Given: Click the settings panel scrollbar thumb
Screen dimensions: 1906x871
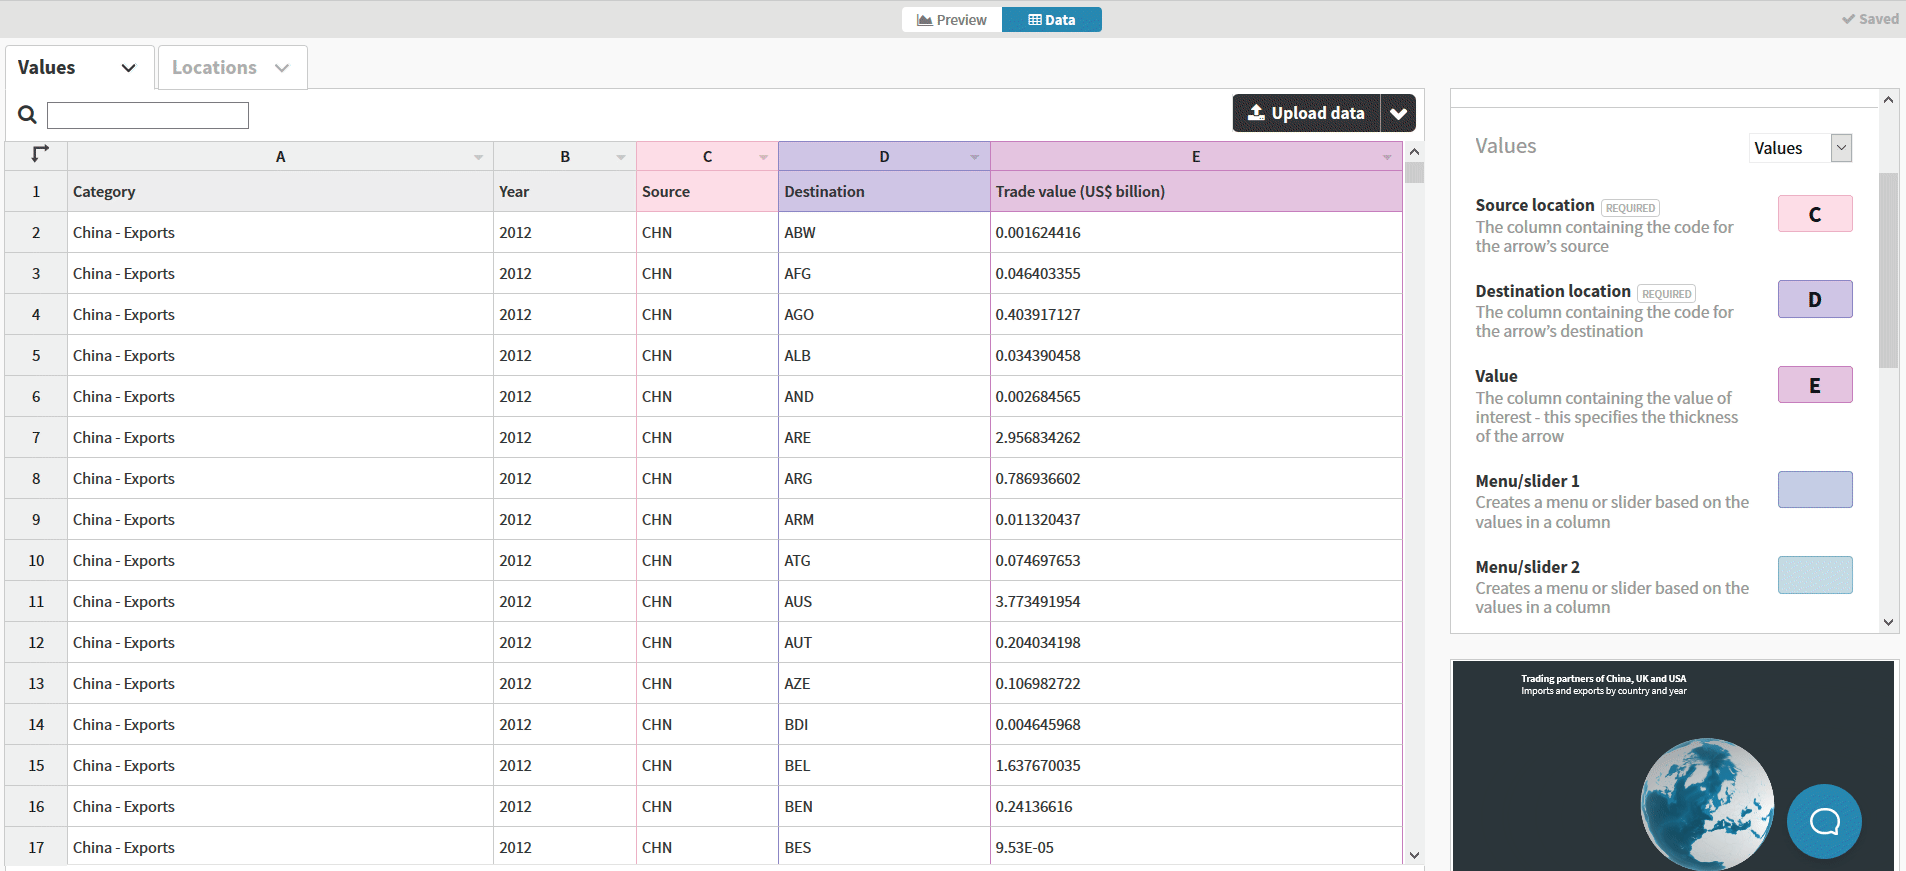Looking at the screenshot, I should pos(1888,270).
